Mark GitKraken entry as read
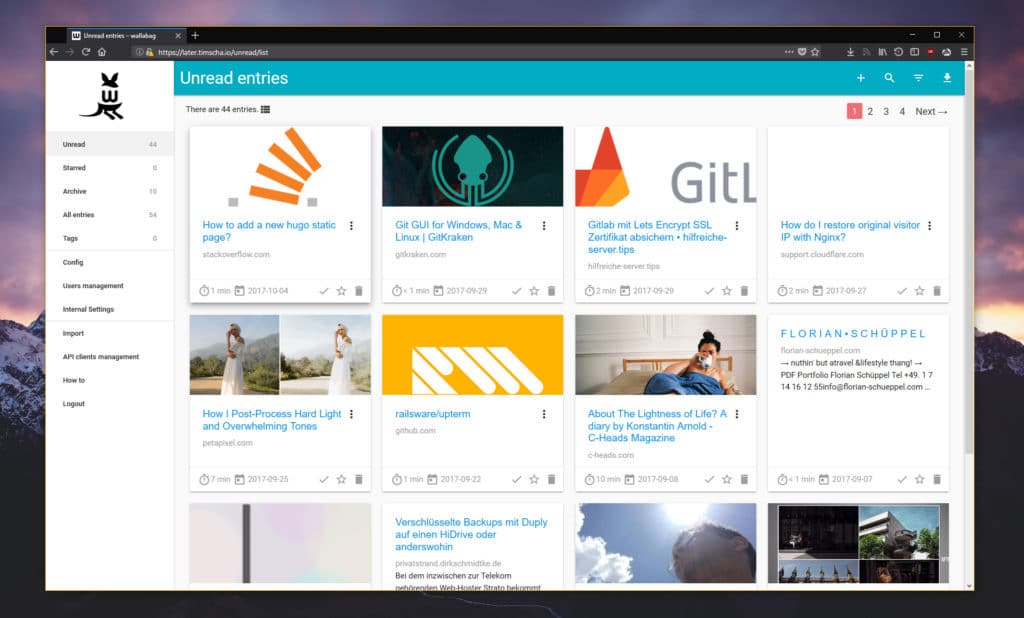 pyautogui.click(x=517, y=291)
